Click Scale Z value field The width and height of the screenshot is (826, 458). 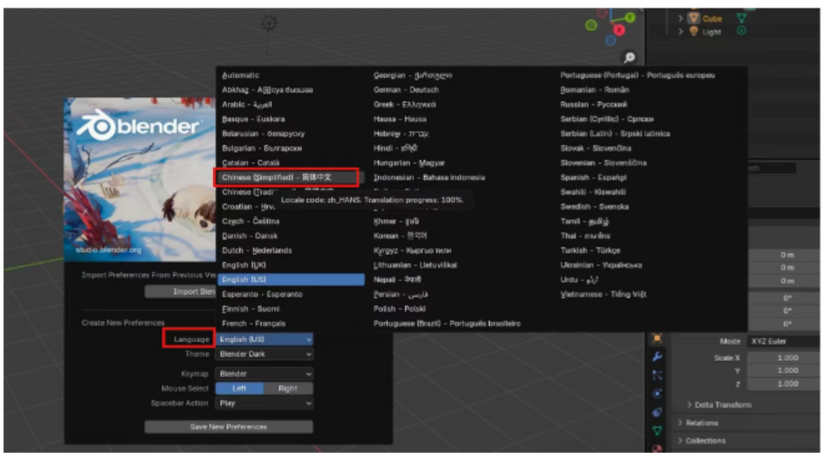[x=784, y=384]
